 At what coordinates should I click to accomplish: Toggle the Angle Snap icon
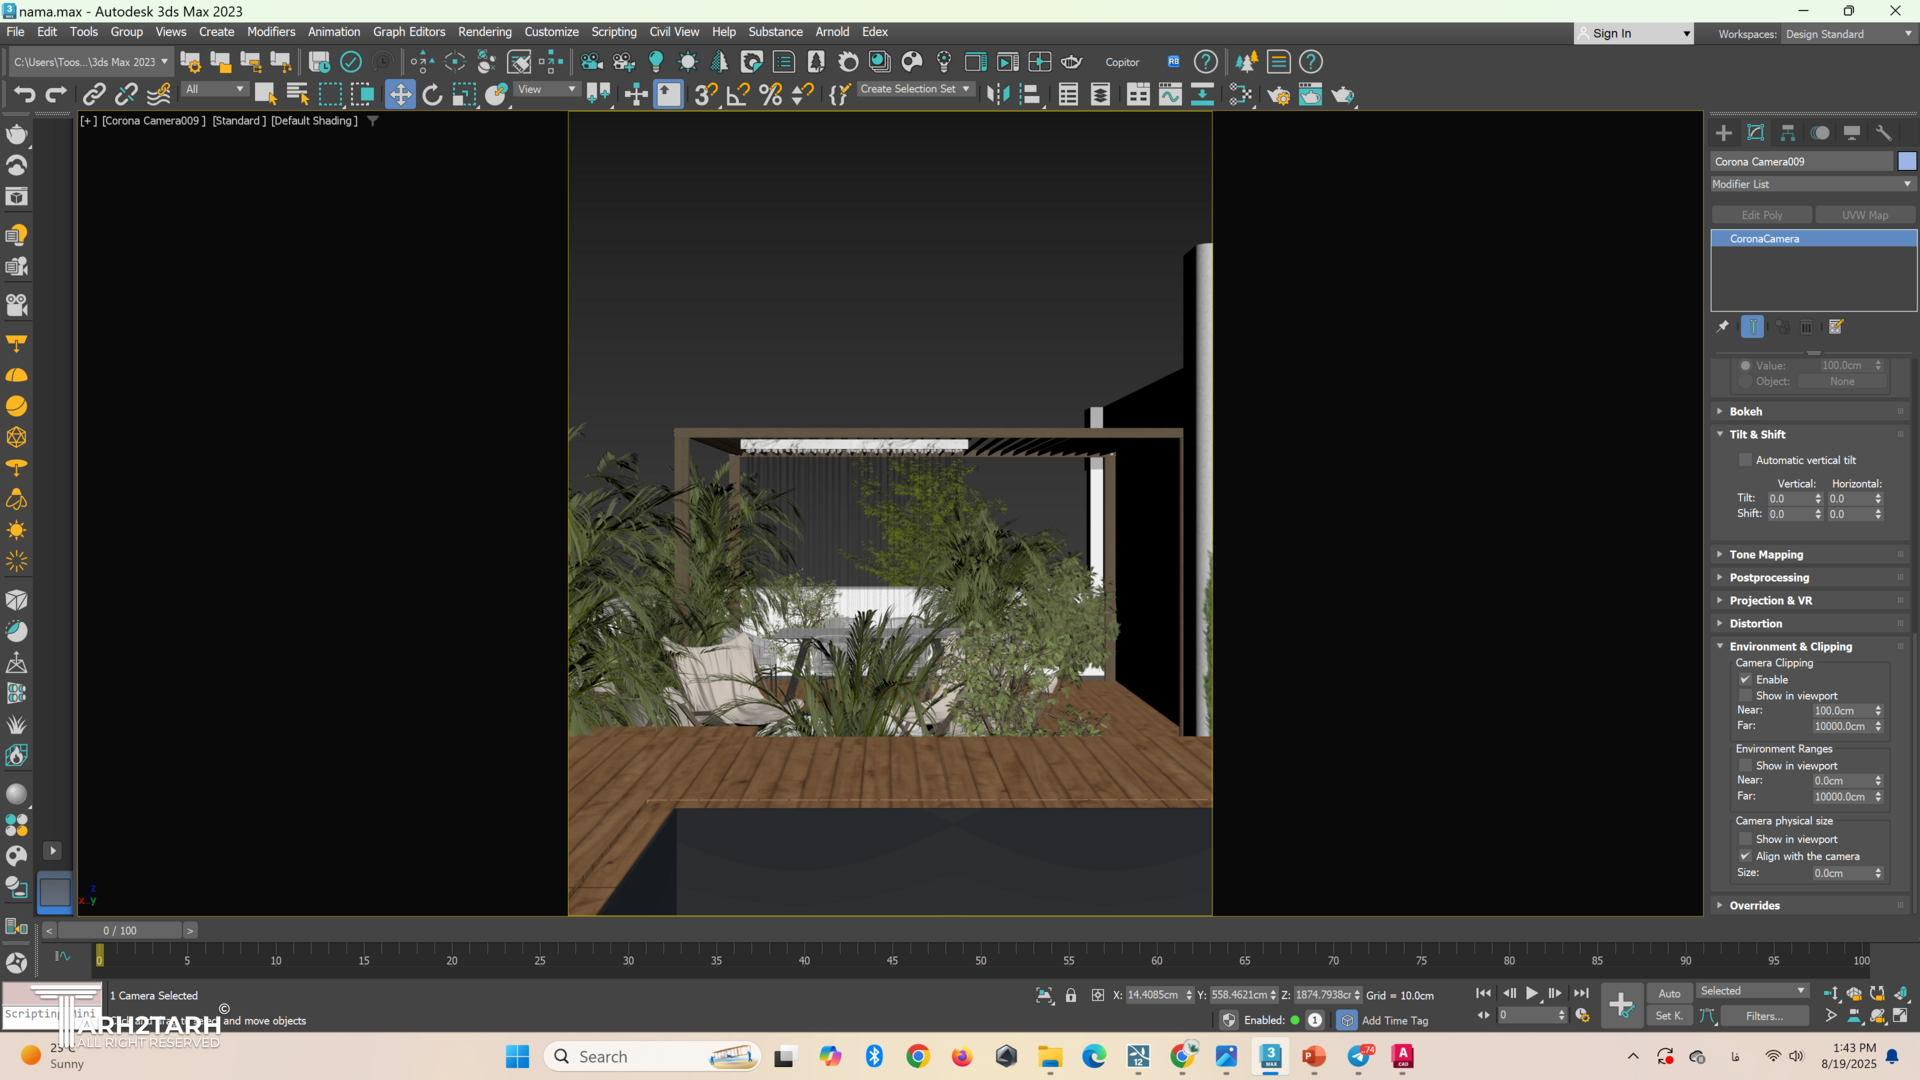[x=738, y=94]
